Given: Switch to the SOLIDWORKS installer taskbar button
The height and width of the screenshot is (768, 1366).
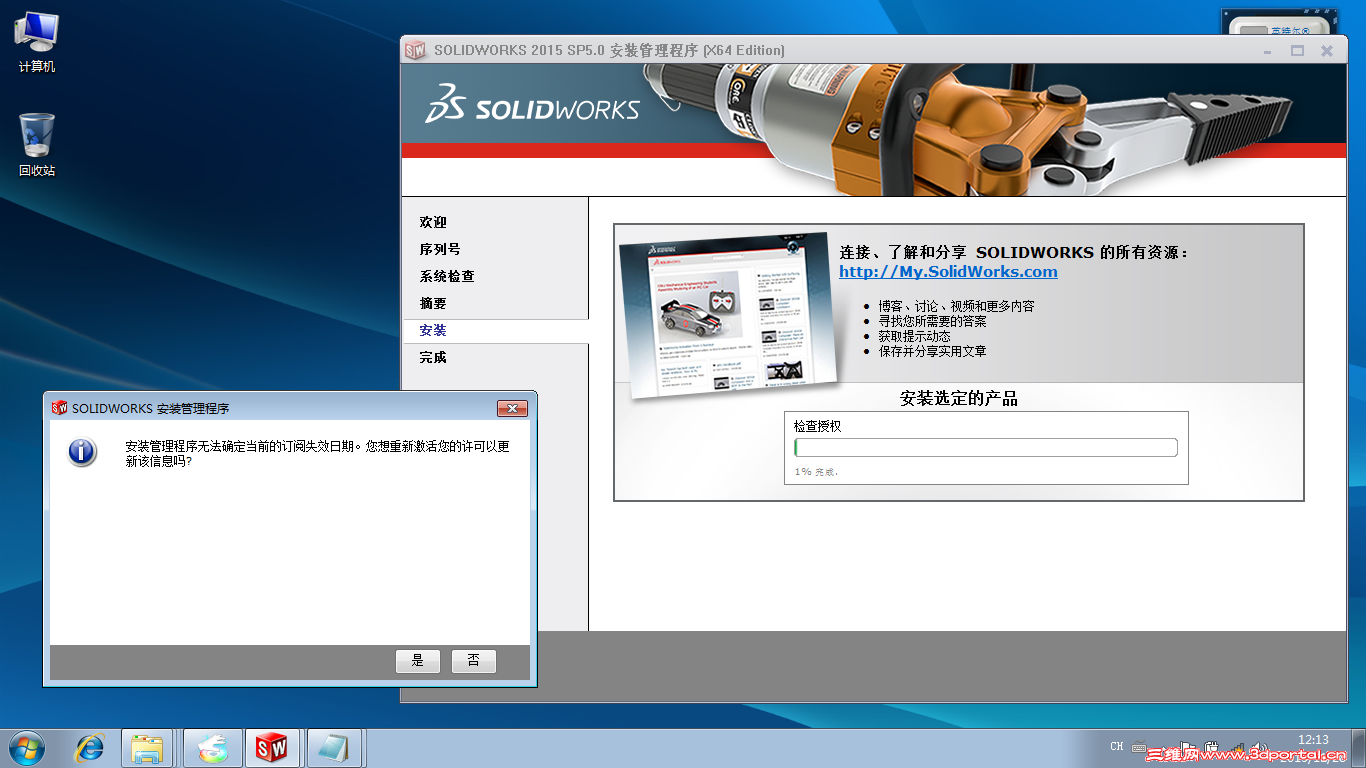Looking at the screenshot, I should pyautogui.click(x=272, y=748).
